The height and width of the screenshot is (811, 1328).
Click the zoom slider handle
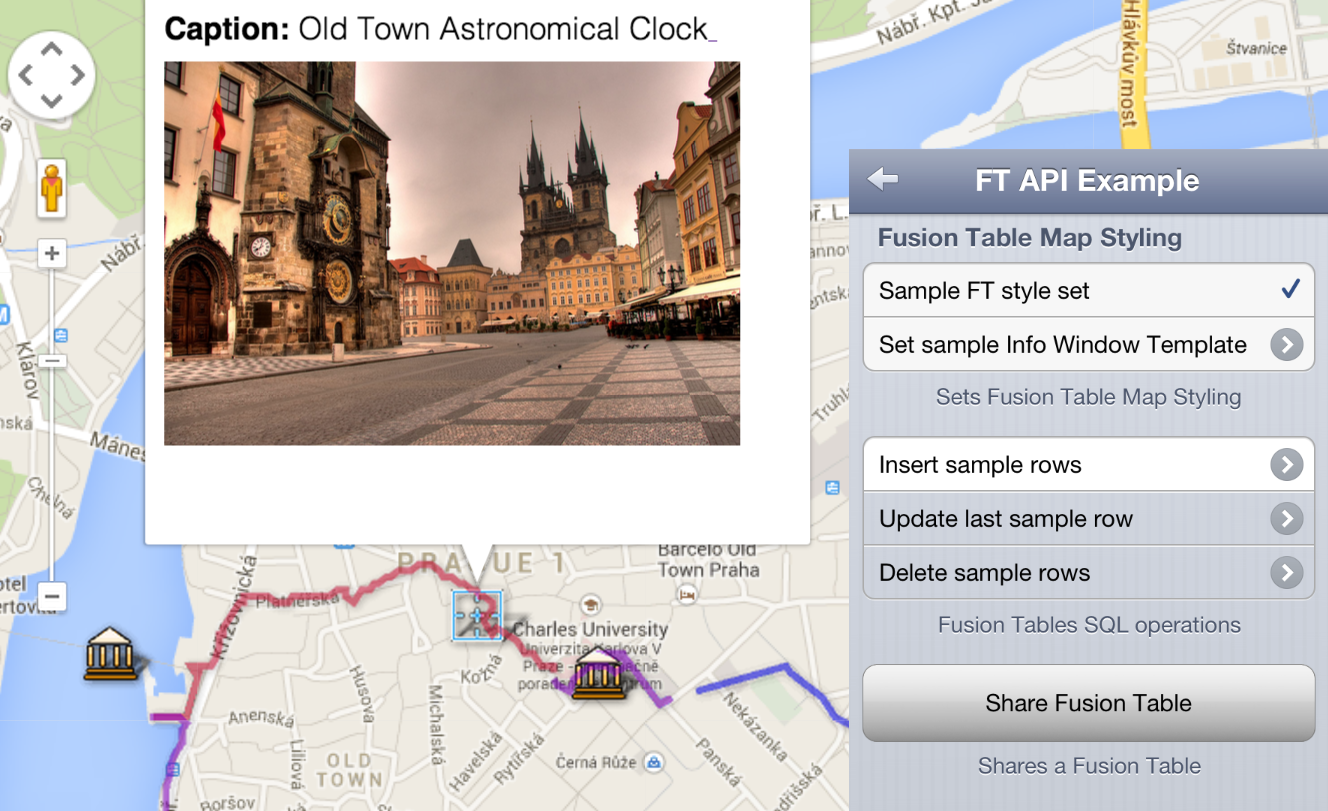click(x=52, y=360)
